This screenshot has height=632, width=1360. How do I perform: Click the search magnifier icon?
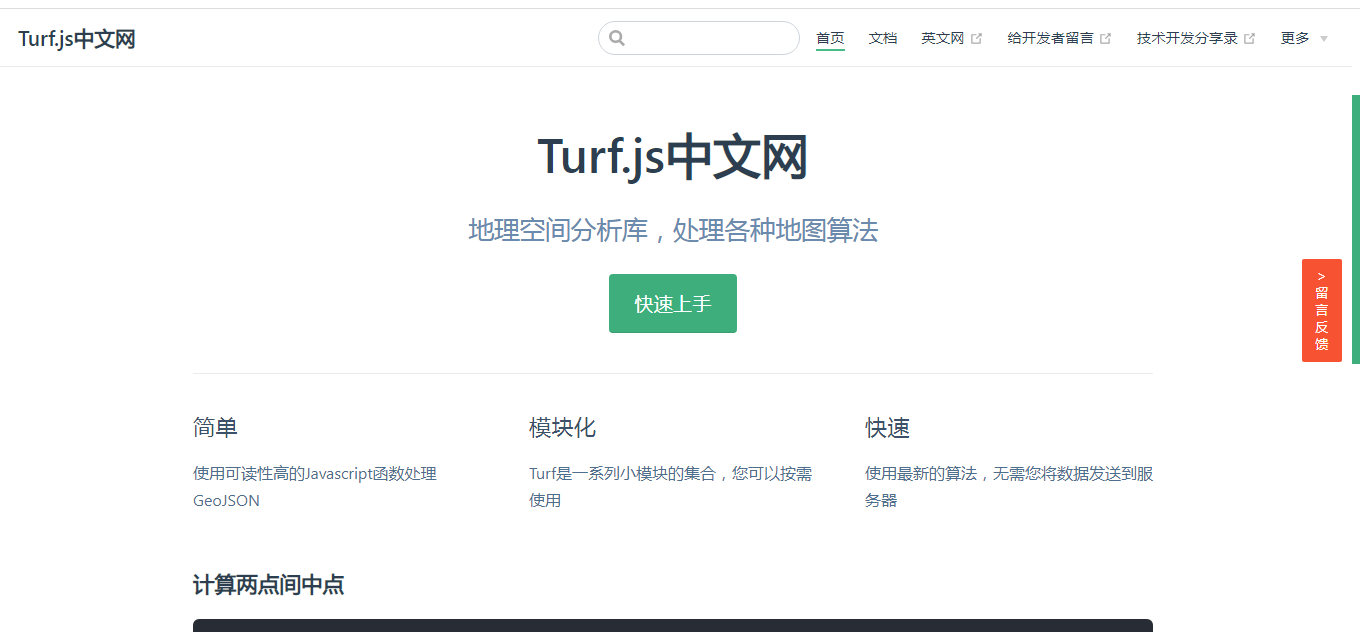[617, 38]
